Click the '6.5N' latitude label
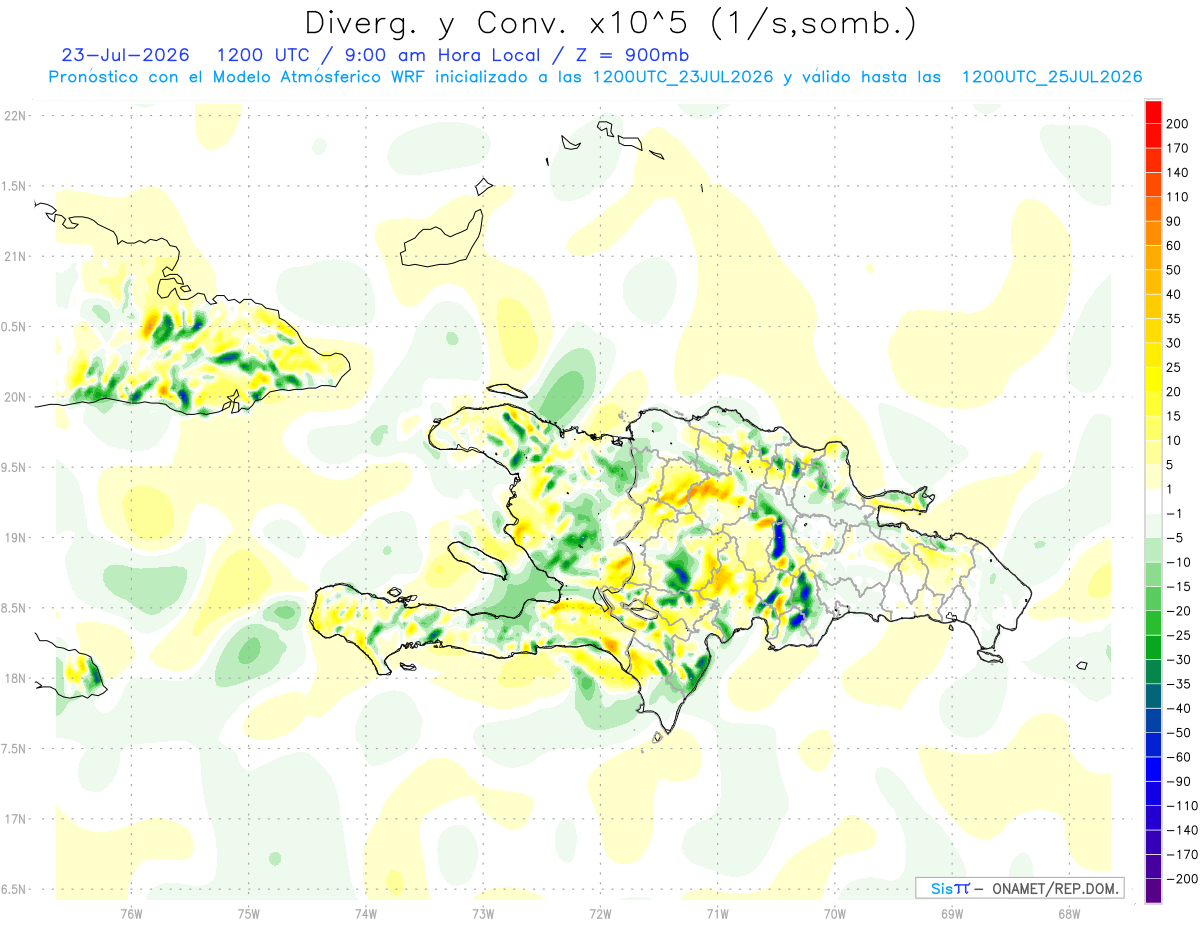 [x=14, y=889]
